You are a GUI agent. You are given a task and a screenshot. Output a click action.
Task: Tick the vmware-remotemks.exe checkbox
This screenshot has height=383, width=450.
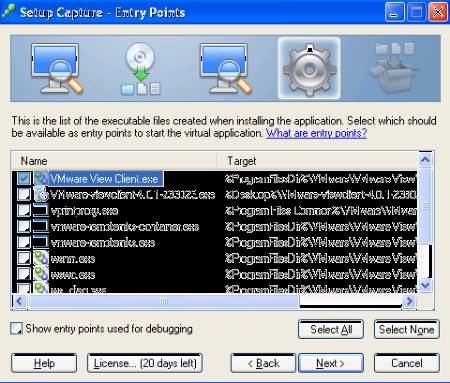click(x=24, y=242)
